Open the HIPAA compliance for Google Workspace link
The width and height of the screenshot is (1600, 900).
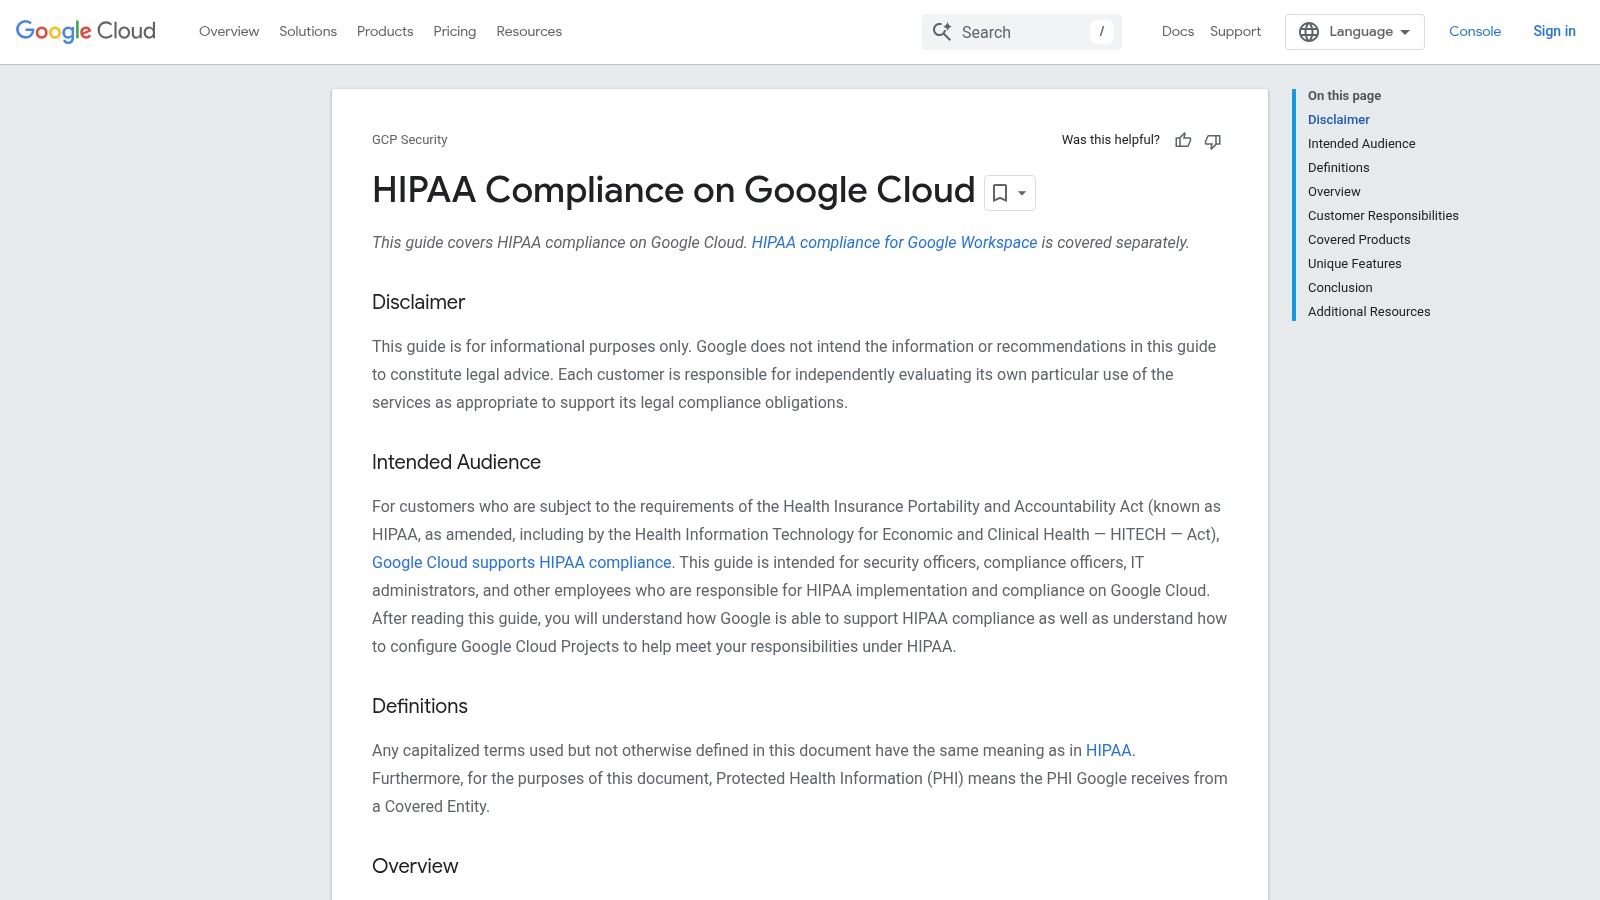[895, 242]
